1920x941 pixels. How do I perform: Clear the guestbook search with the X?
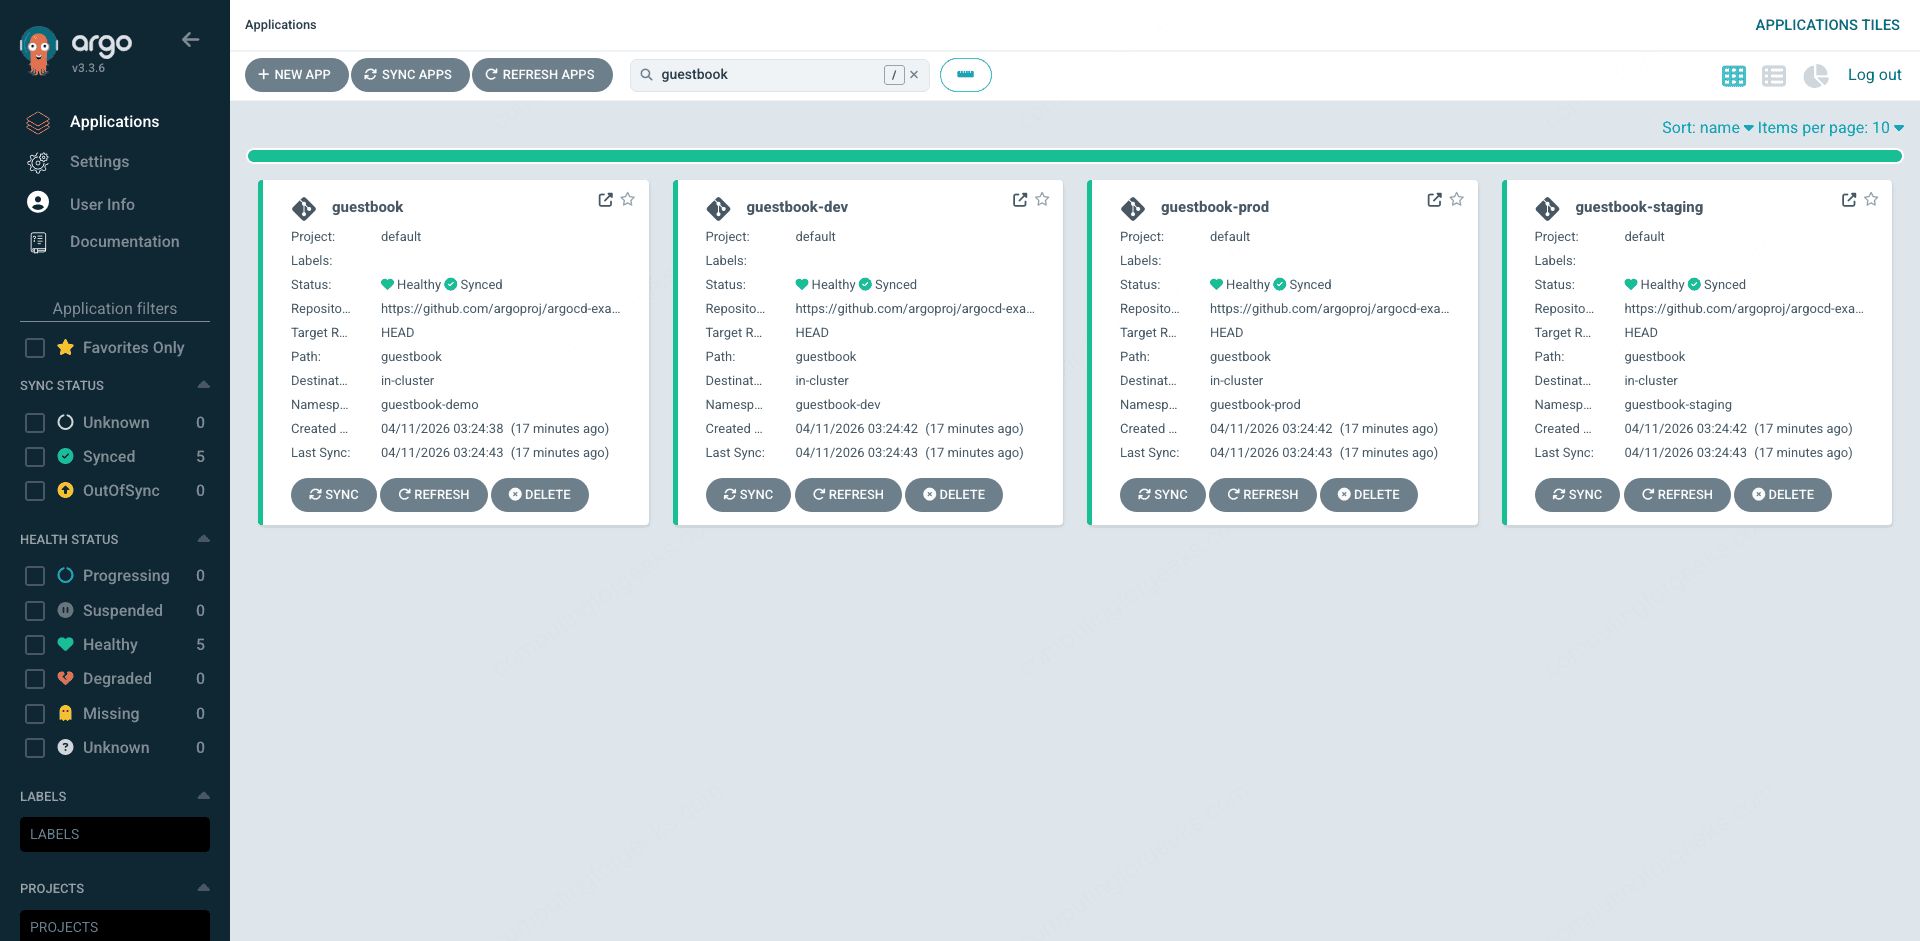pos(913,74)
